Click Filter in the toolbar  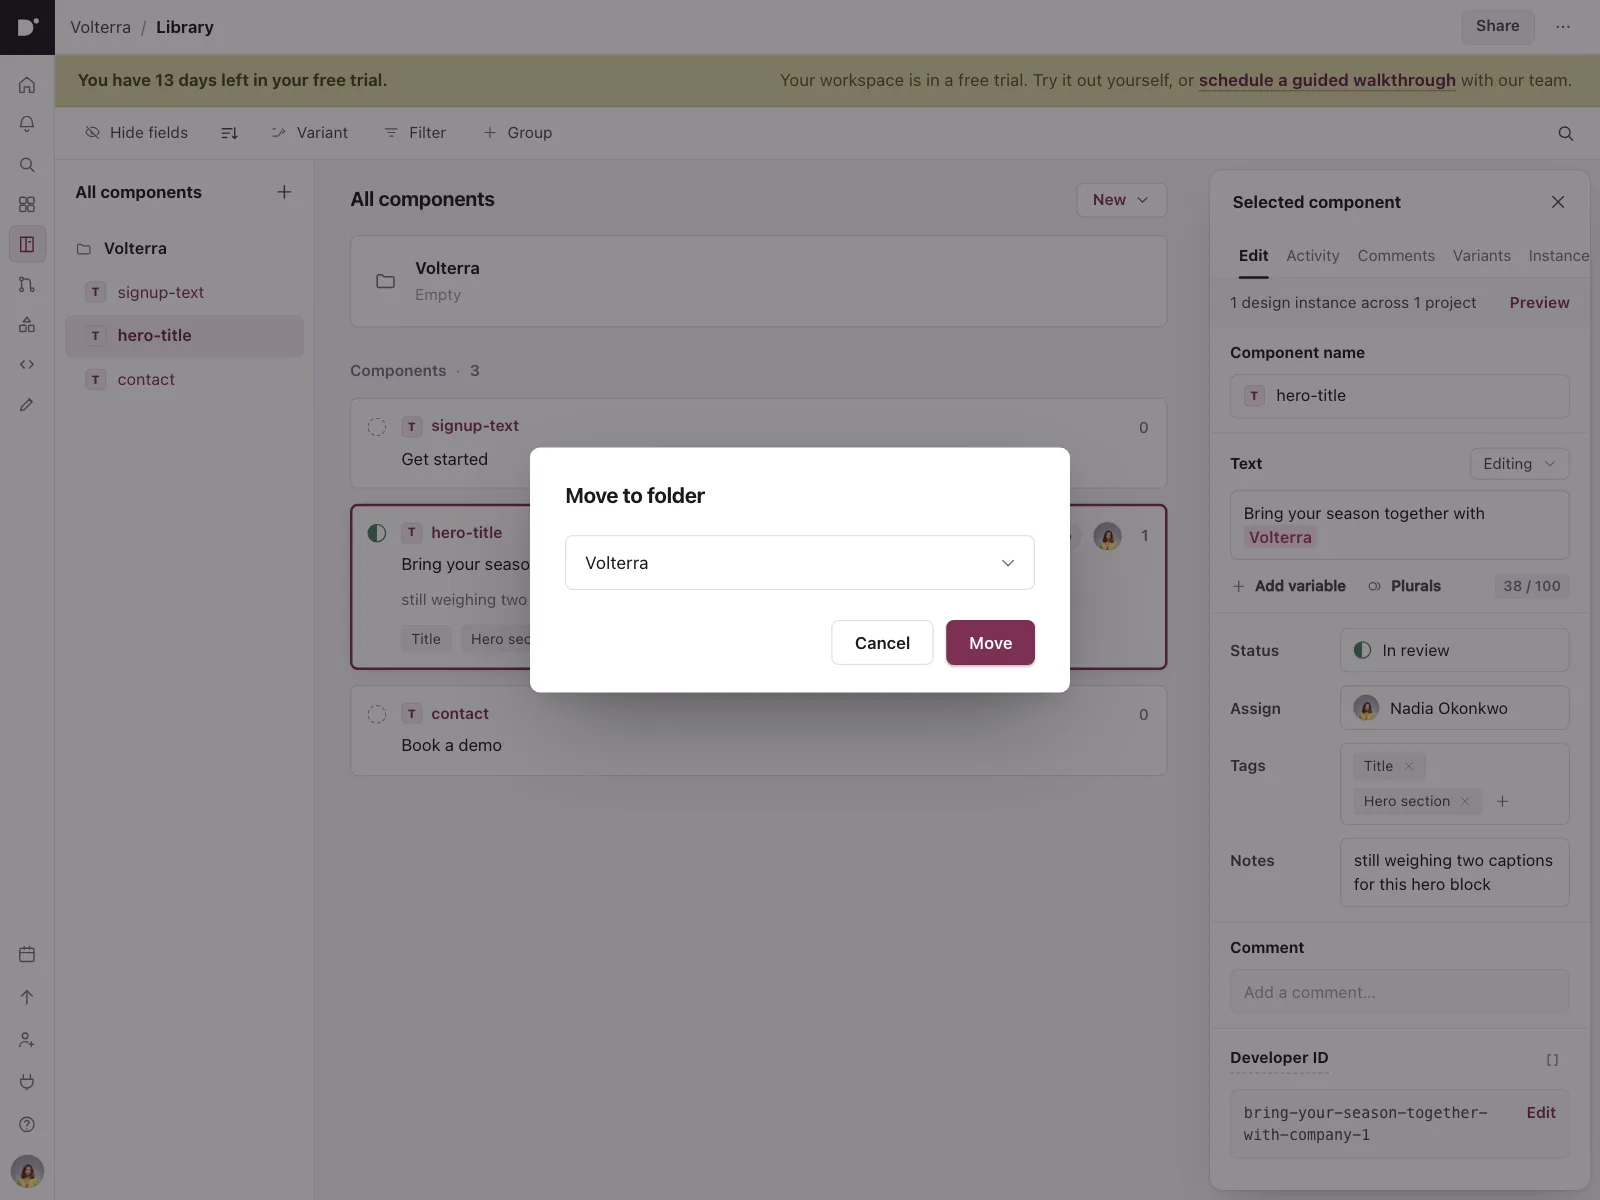tap(415, 133)
